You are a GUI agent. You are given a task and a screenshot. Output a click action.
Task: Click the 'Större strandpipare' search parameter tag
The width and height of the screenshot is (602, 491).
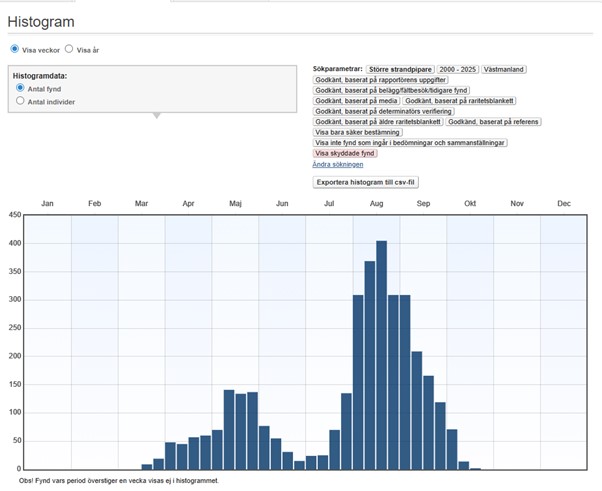click(x=399, y=69)
